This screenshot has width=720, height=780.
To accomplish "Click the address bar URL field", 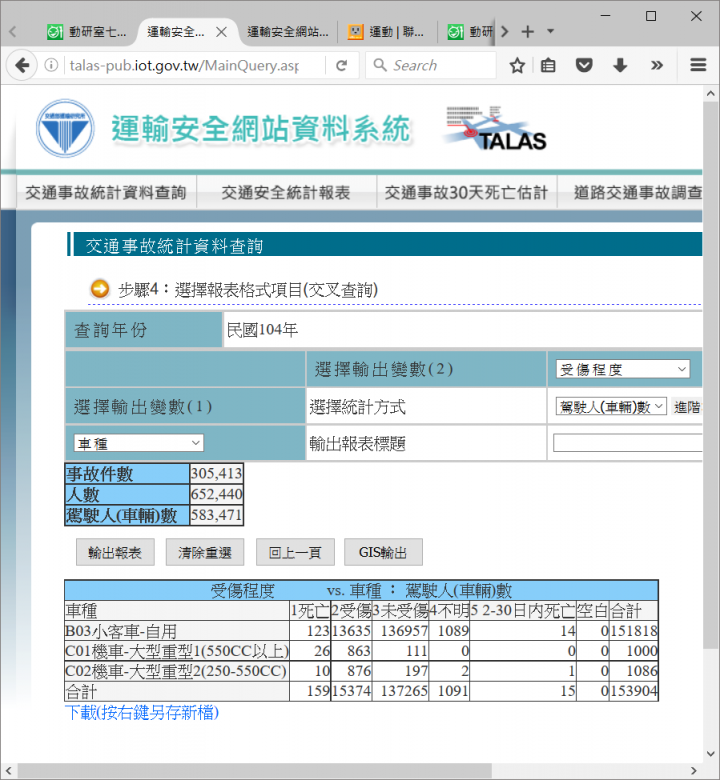I will click(x=184, y=65).
